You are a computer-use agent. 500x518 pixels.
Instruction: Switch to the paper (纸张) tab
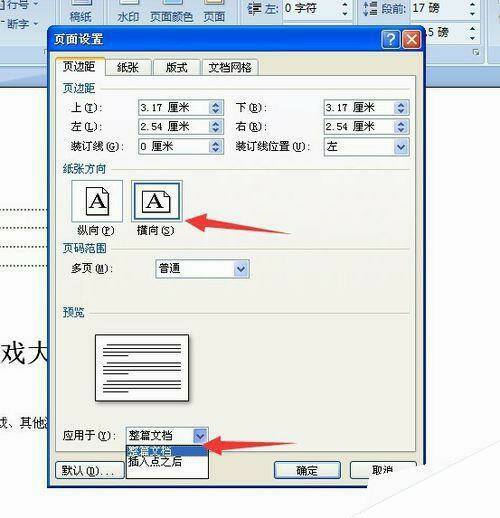click(128, 68)
